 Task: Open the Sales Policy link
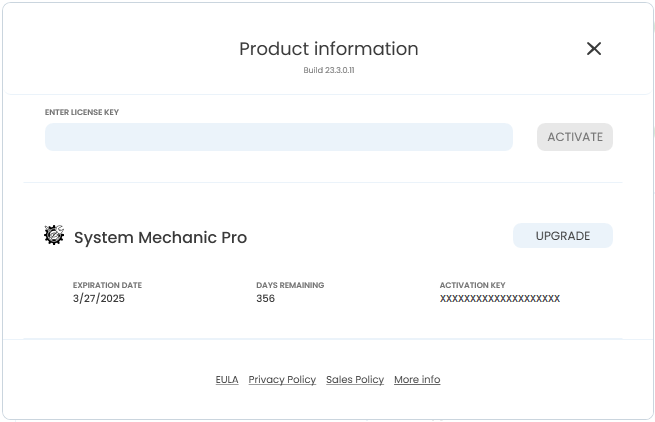coord(355,379)
